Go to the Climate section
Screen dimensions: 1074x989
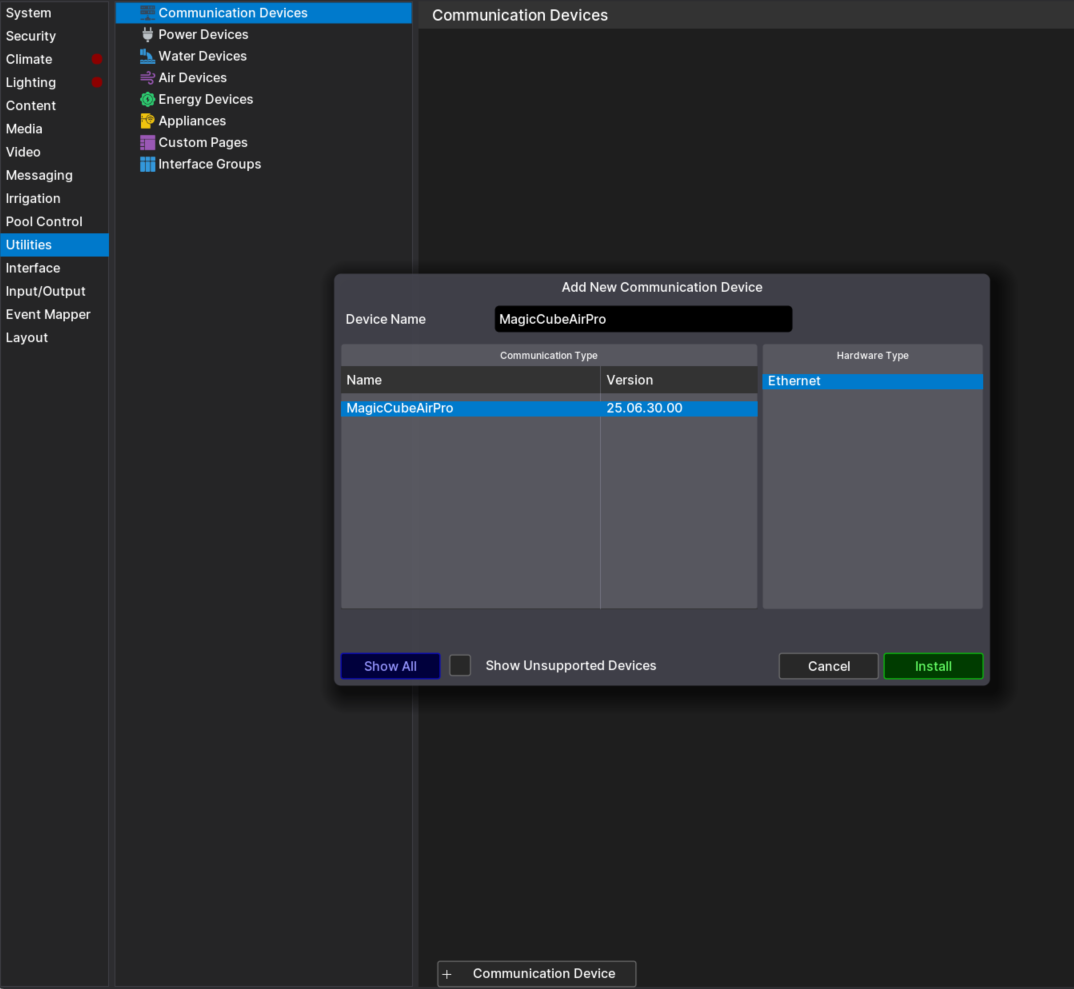(x=54, y=60)
